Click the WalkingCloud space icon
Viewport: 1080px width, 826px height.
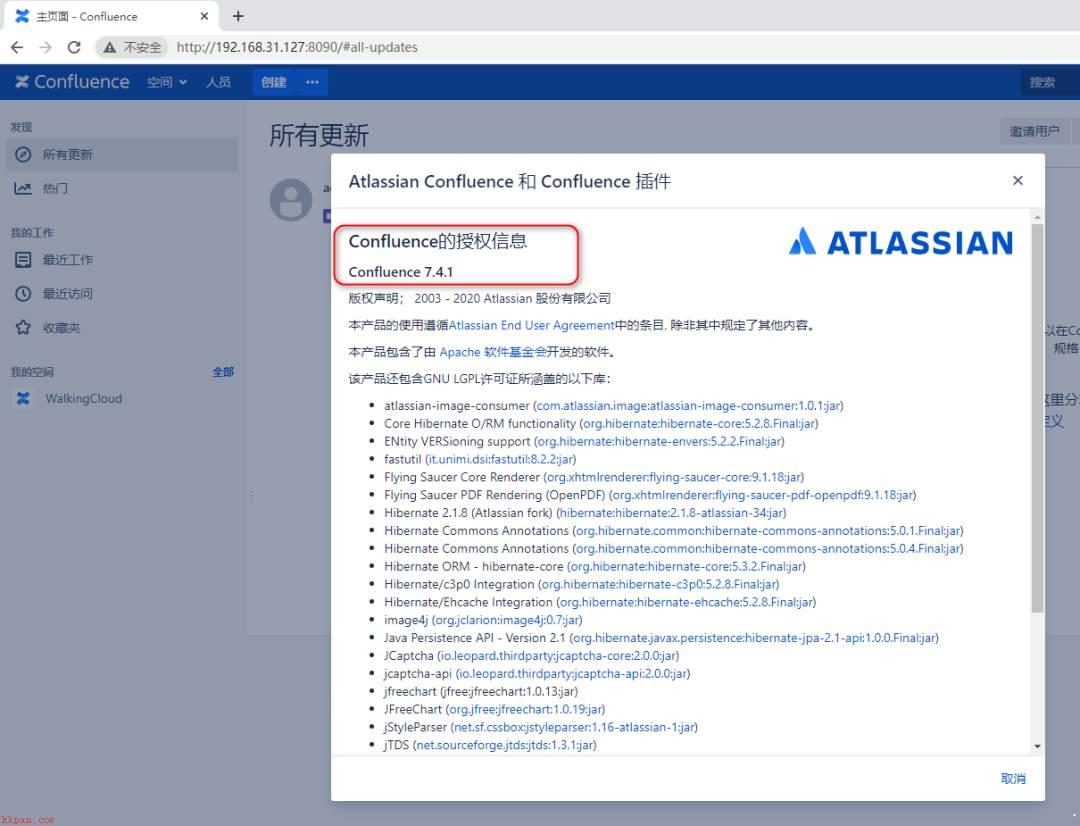click(x=23, y=398)
